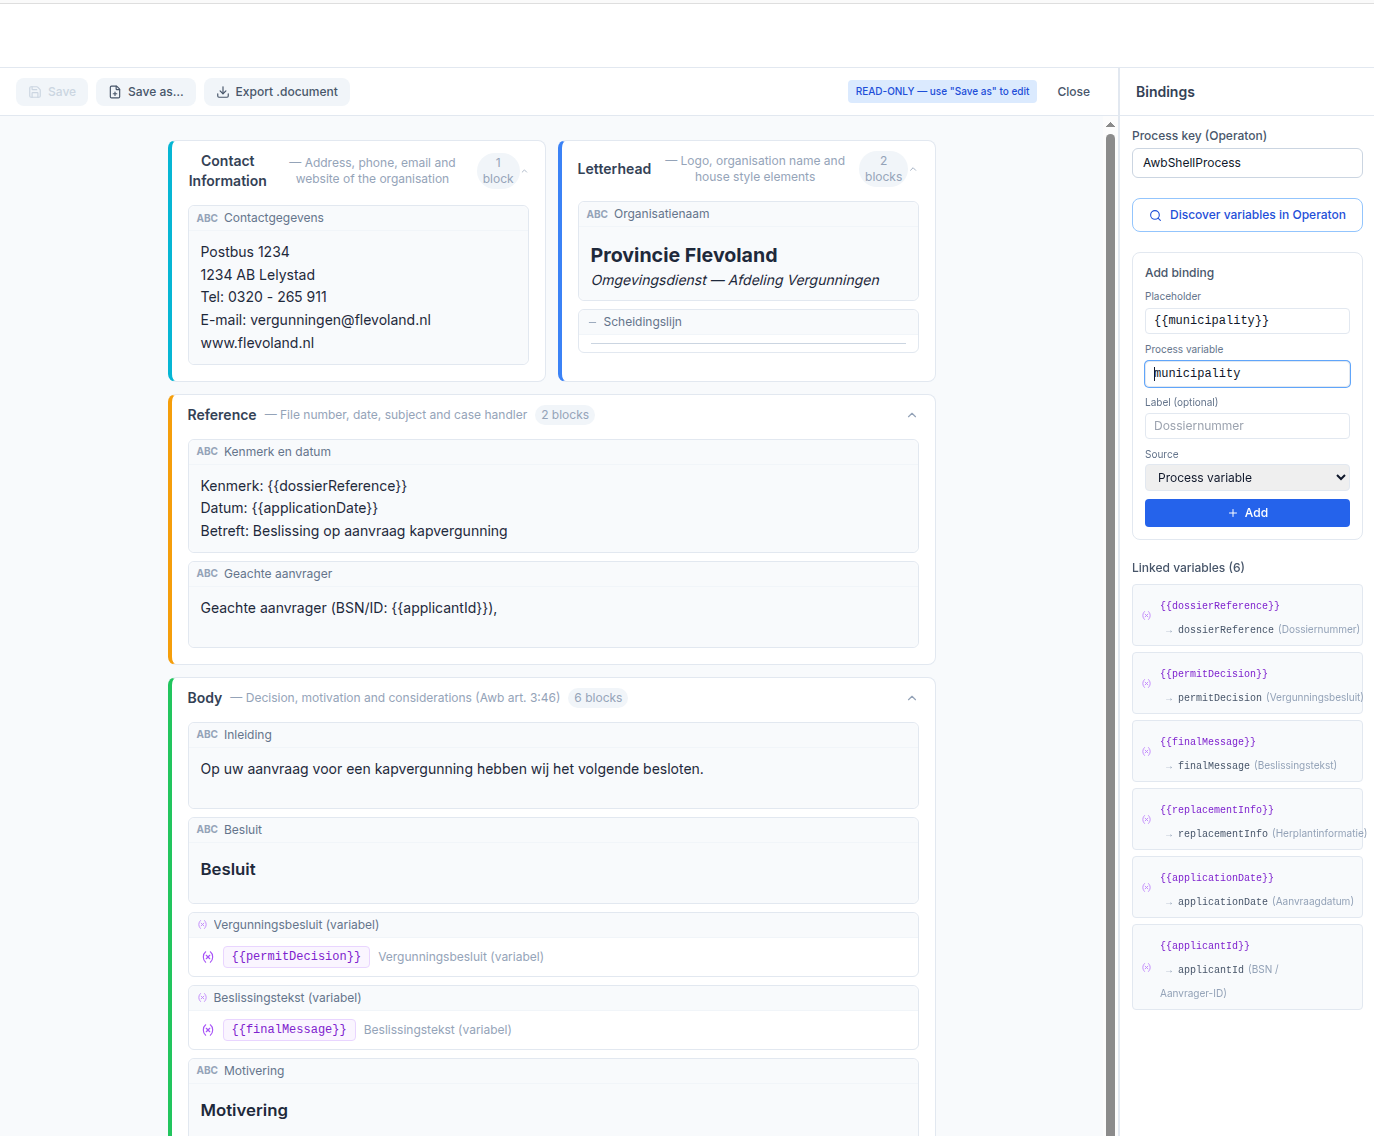Click the ABC icon on the Contactgegevens block
Image resolution: width=1374 pixels, height=1136 pixels.
tap(207, 217)
